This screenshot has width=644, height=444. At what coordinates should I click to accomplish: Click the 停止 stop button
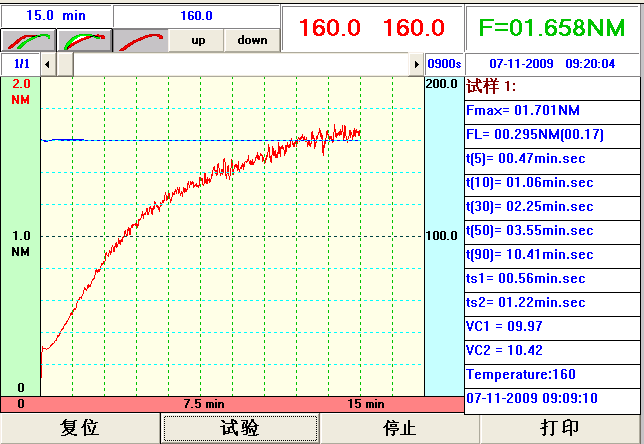(400, 428)
